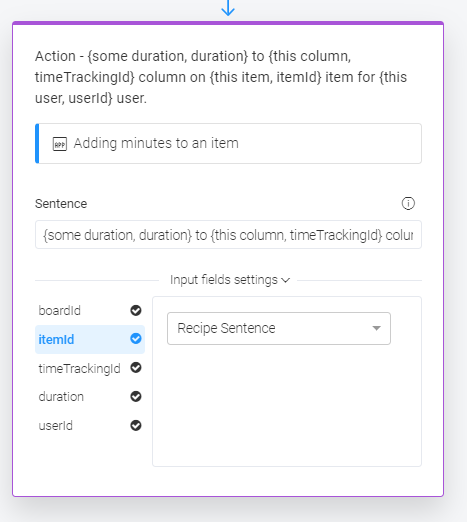Click the Sentence text input
Viewport: 467px width, 522px height.
point(228,234)
